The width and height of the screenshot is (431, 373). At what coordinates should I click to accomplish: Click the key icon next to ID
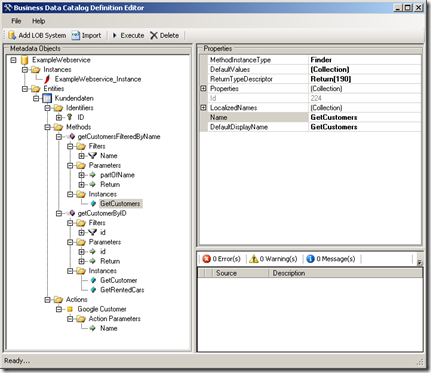tap(69, 117)
